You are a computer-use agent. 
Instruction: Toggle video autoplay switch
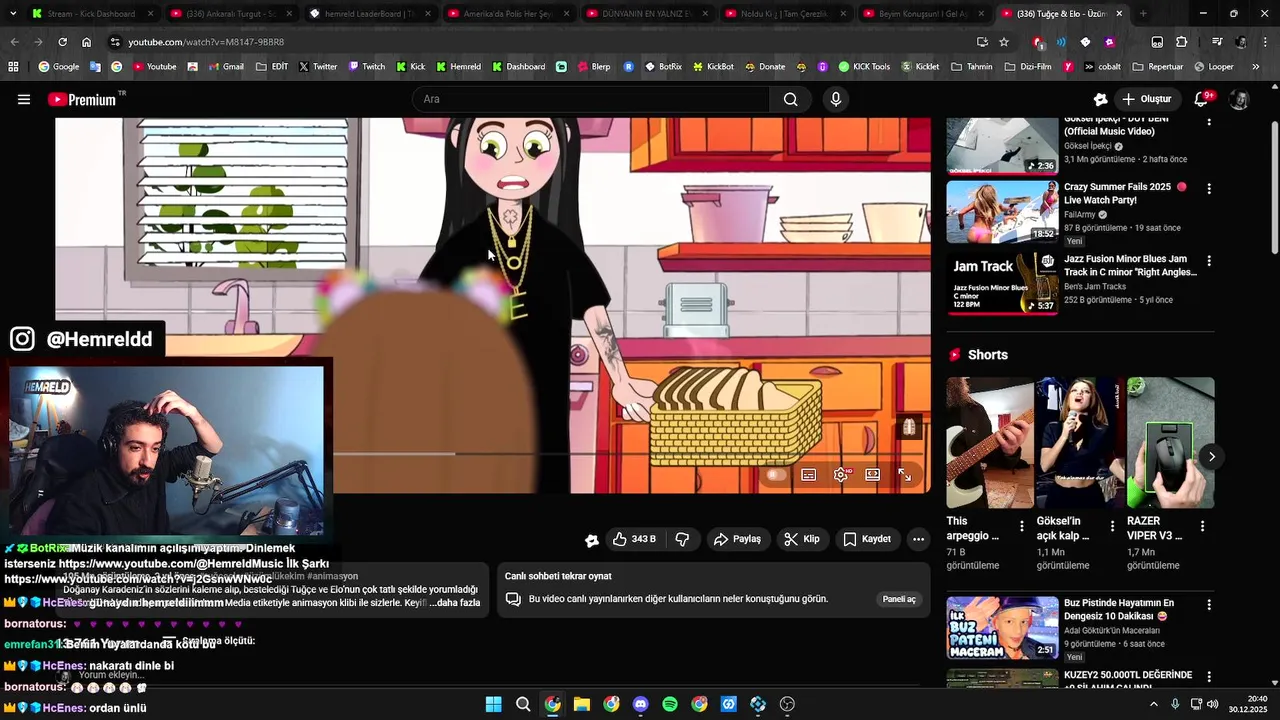(x=776, y=475)
